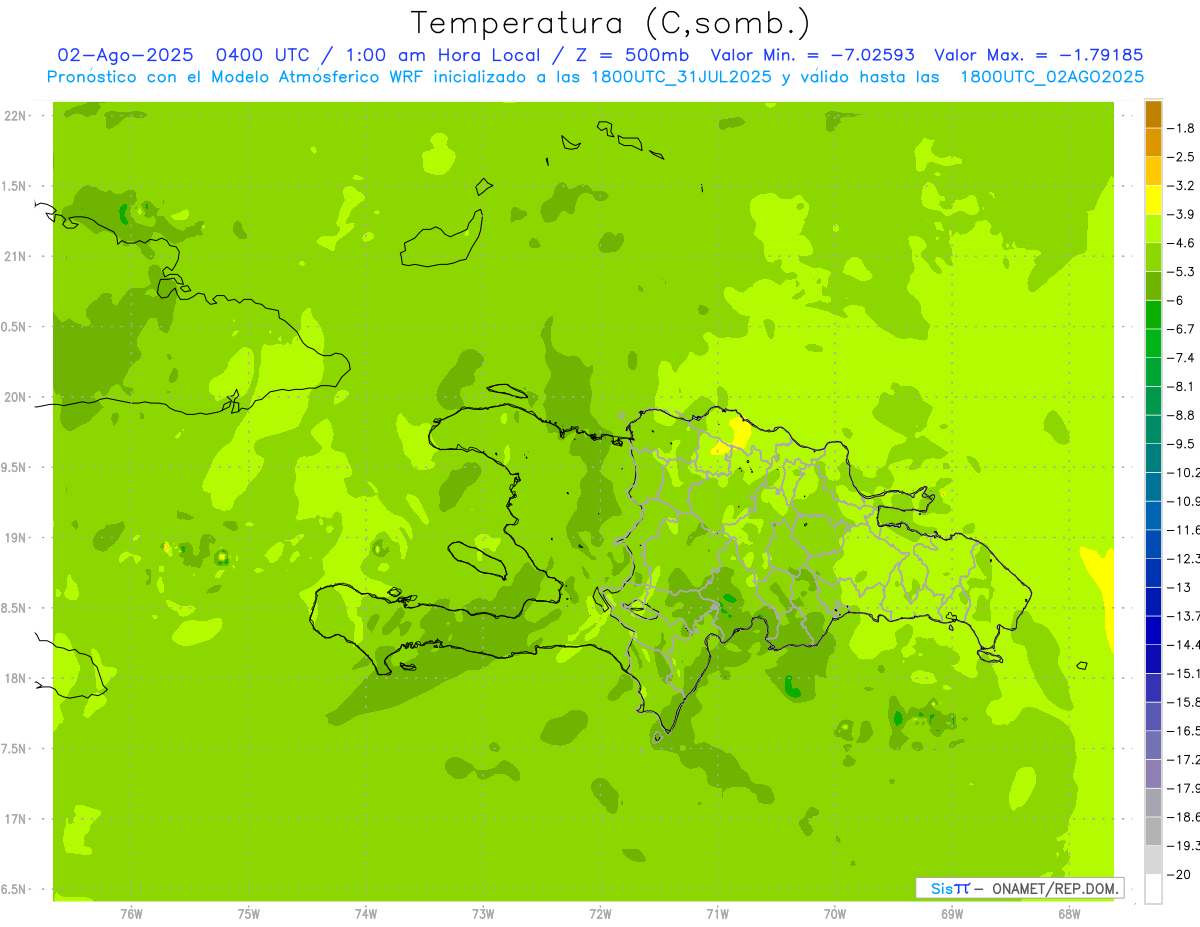This screenshot has width=1200, height=927.
Task: Click the colorbar label '-9.5'
Action: pyautogui.click(x=1181, y=444)
